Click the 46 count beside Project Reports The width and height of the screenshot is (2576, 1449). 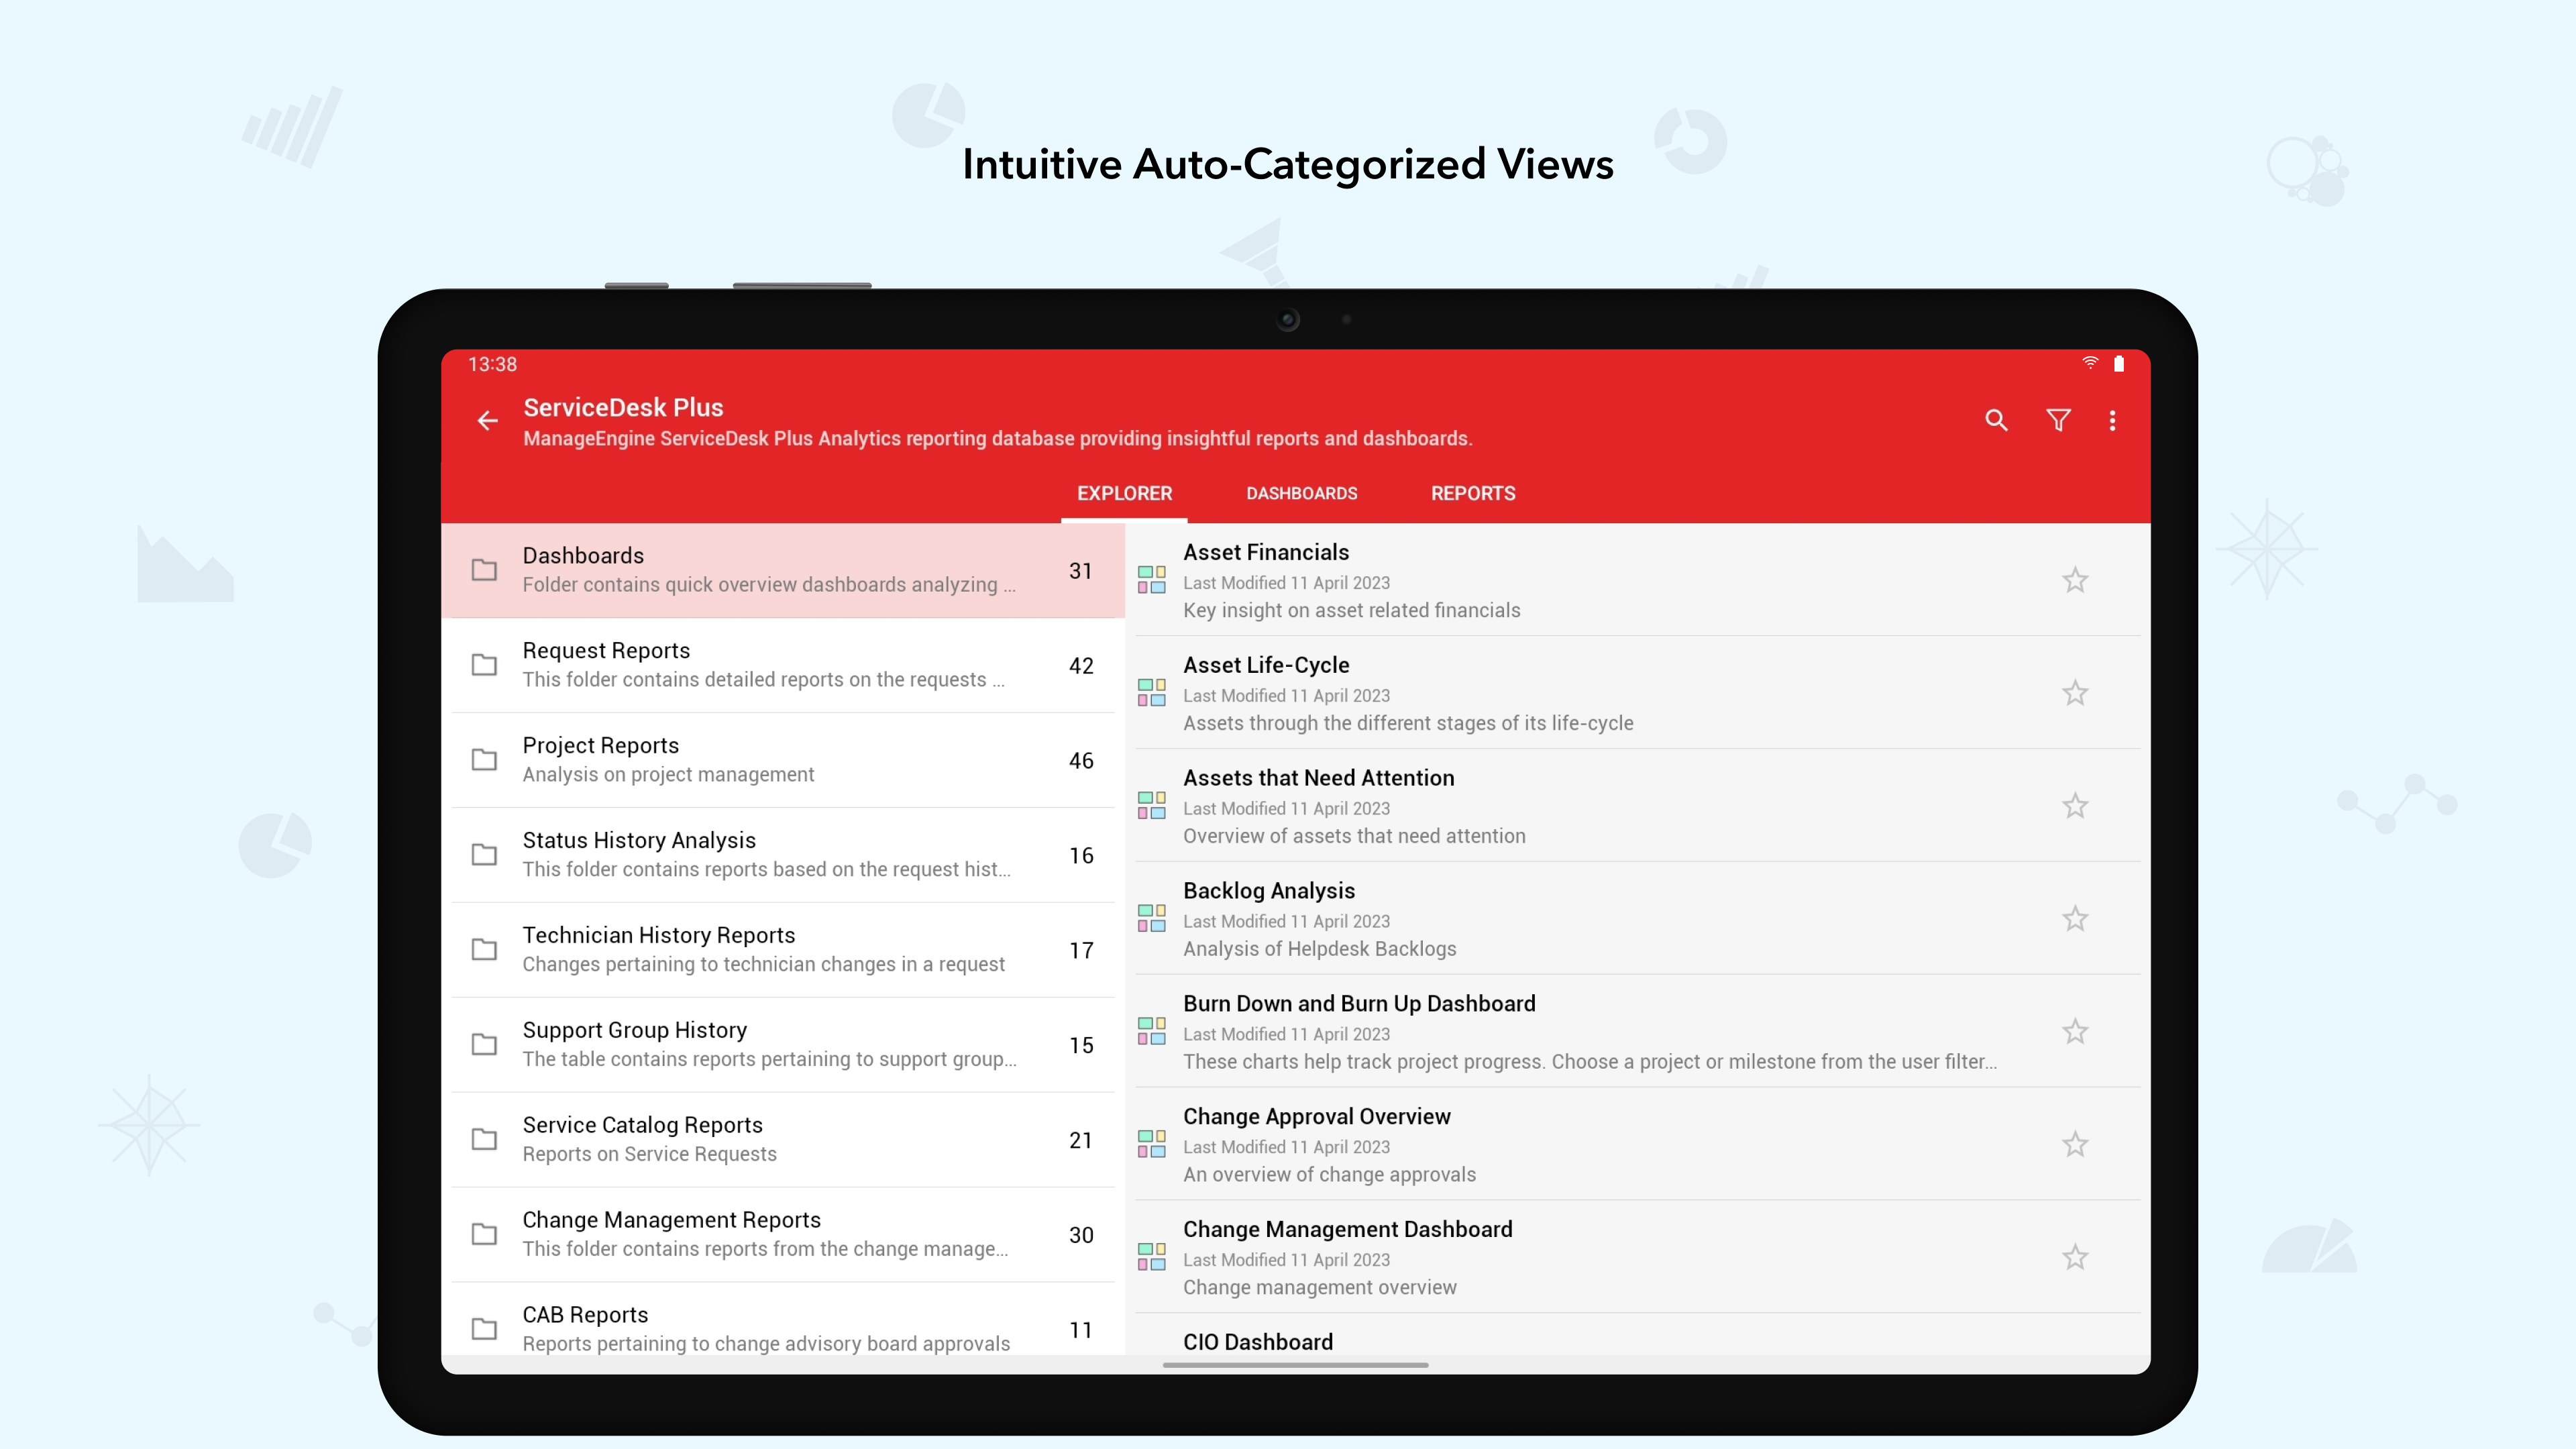tap(1081, 761)
